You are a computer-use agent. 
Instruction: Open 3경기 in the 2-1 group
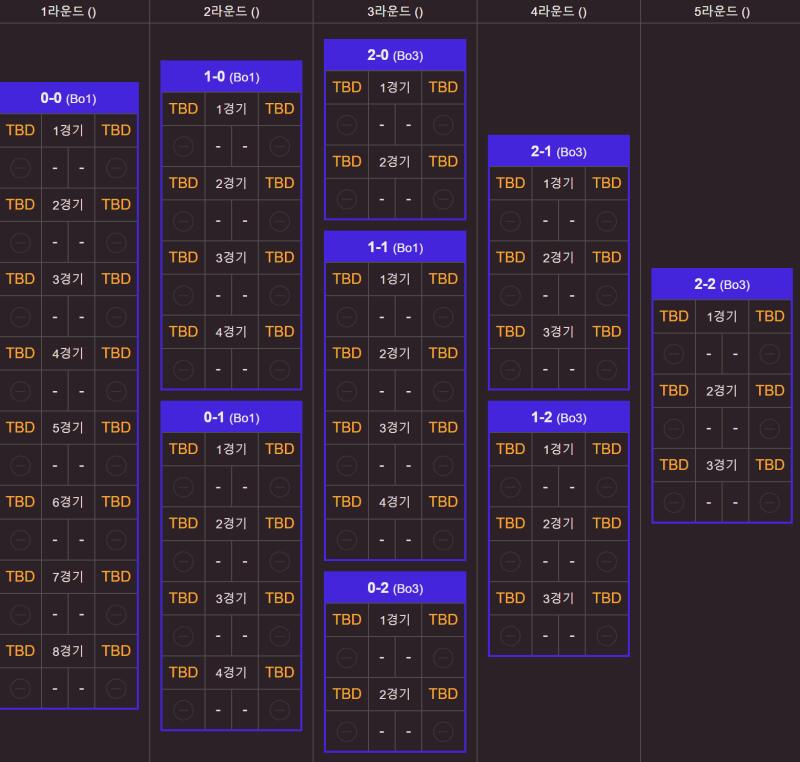558,332
